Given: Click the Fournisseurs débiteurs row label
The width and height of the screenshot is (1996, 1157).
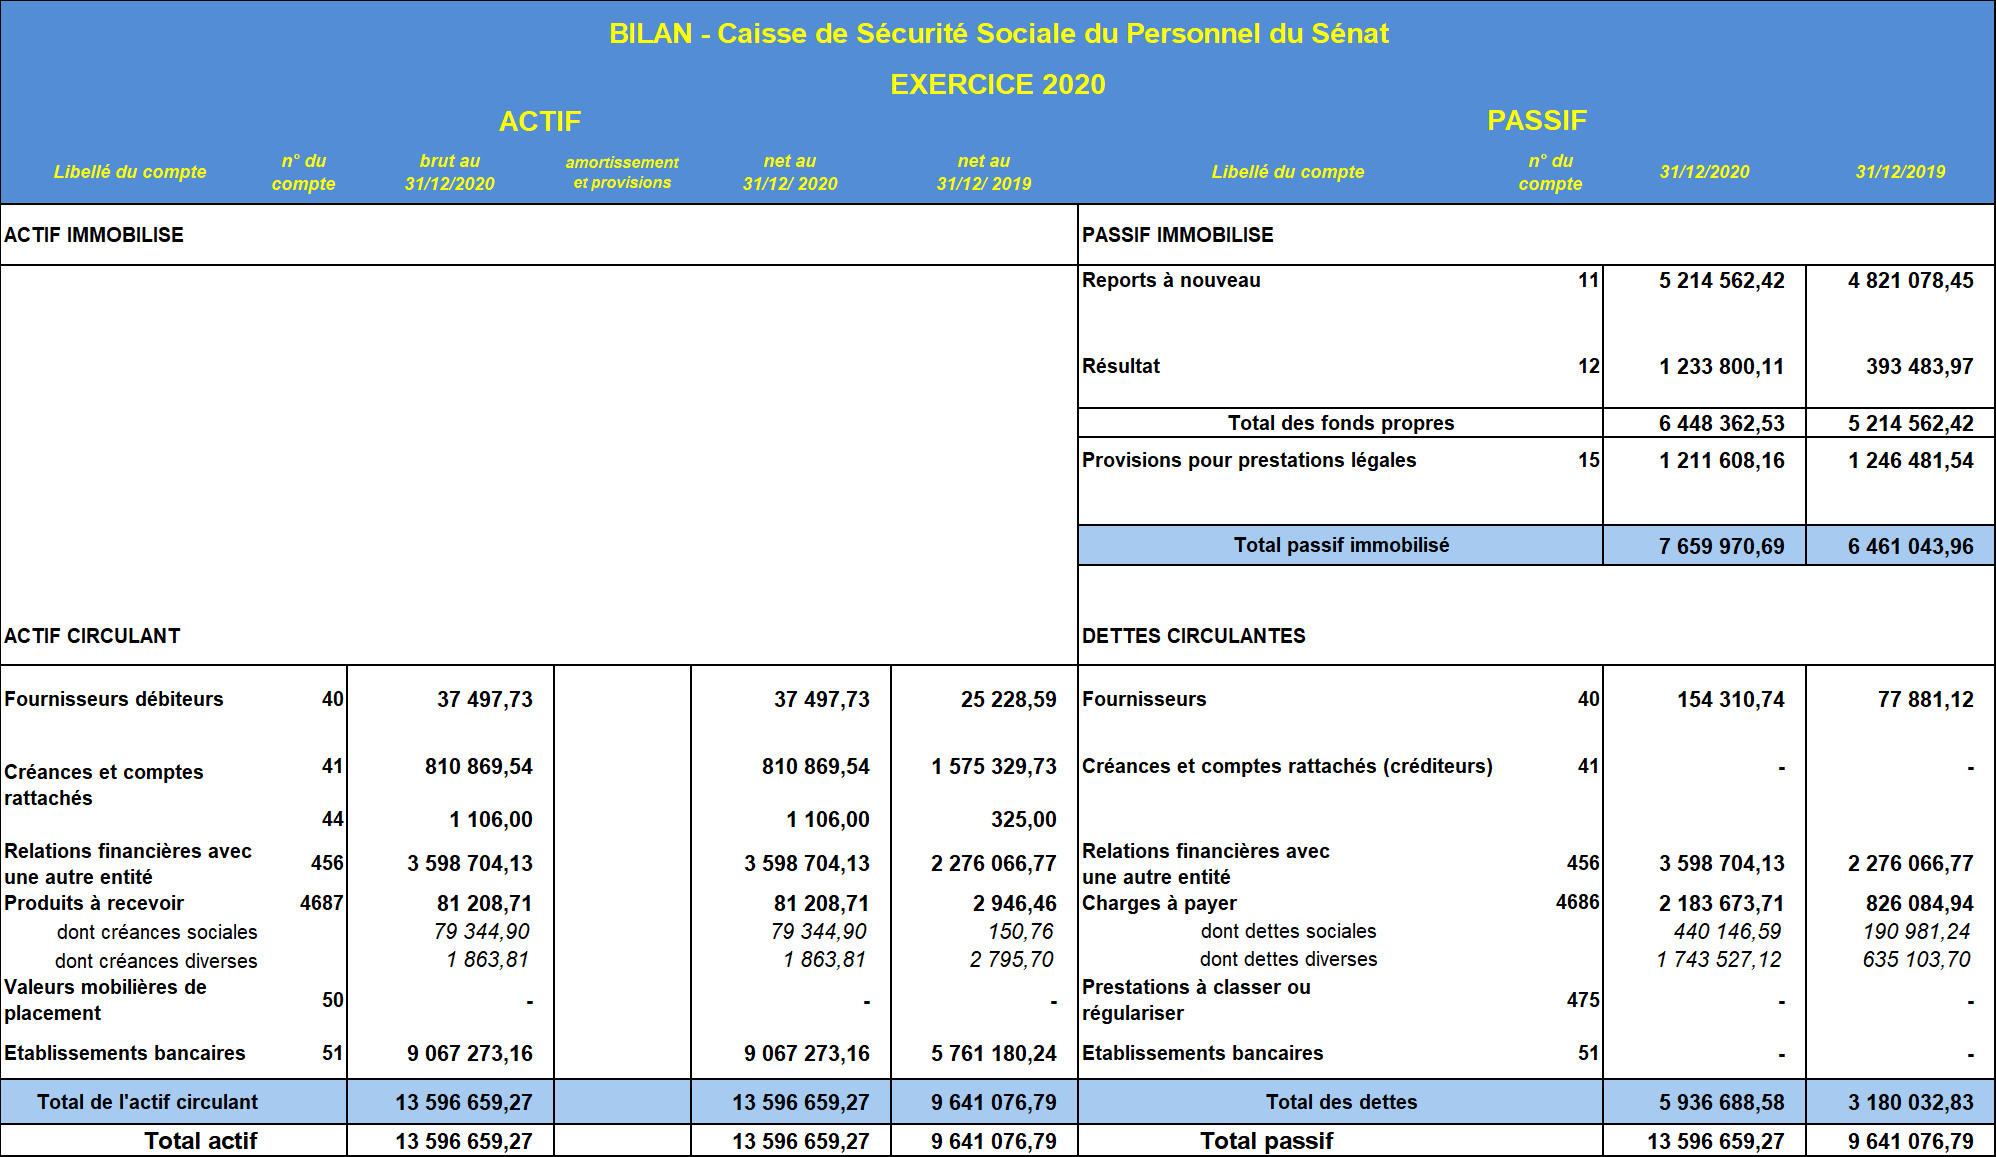Looking at the screenshot, I should (114, 700).
